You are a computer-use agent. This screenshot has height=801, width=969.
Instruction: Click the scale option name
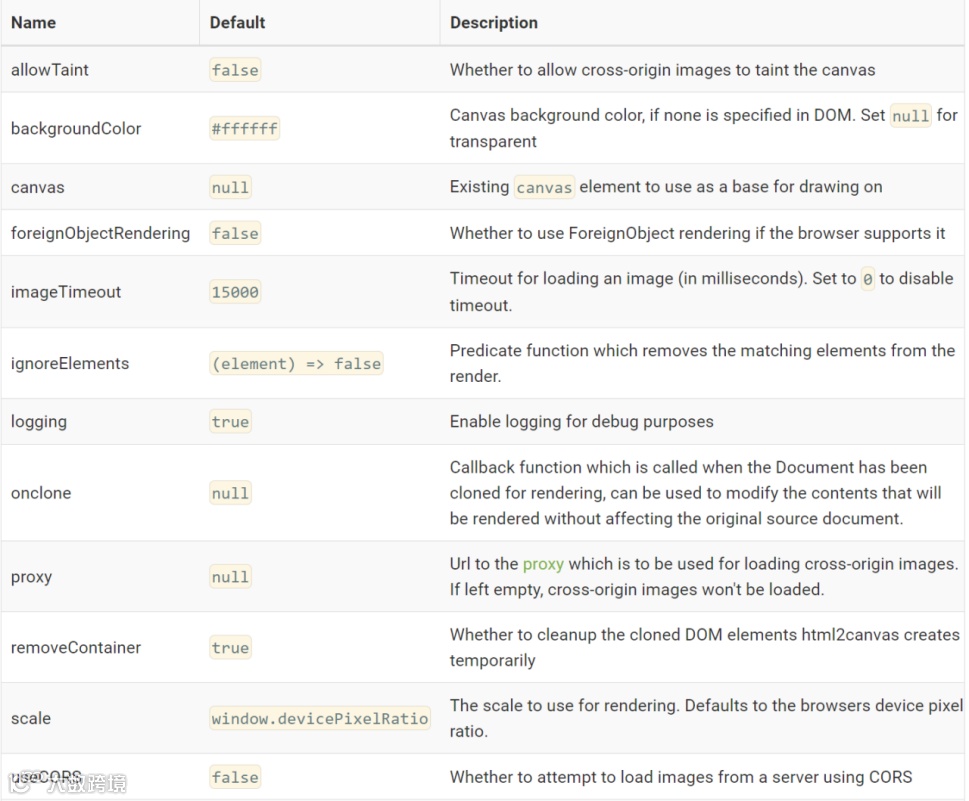tap(31, 718)
